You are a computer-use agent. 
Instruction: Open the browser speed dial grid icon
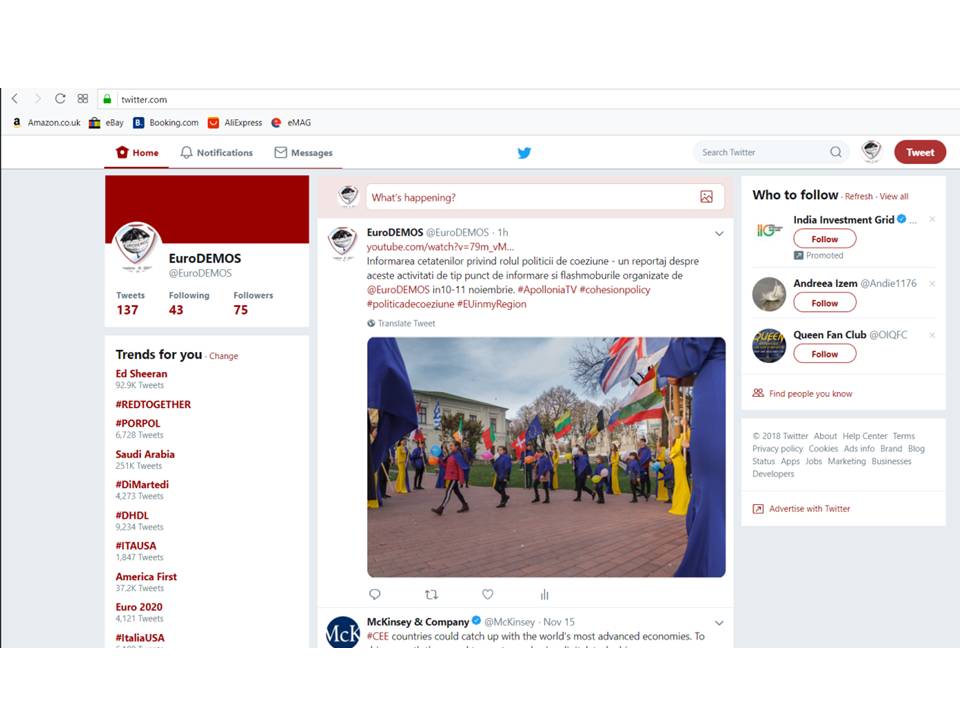tap(83, 99)
